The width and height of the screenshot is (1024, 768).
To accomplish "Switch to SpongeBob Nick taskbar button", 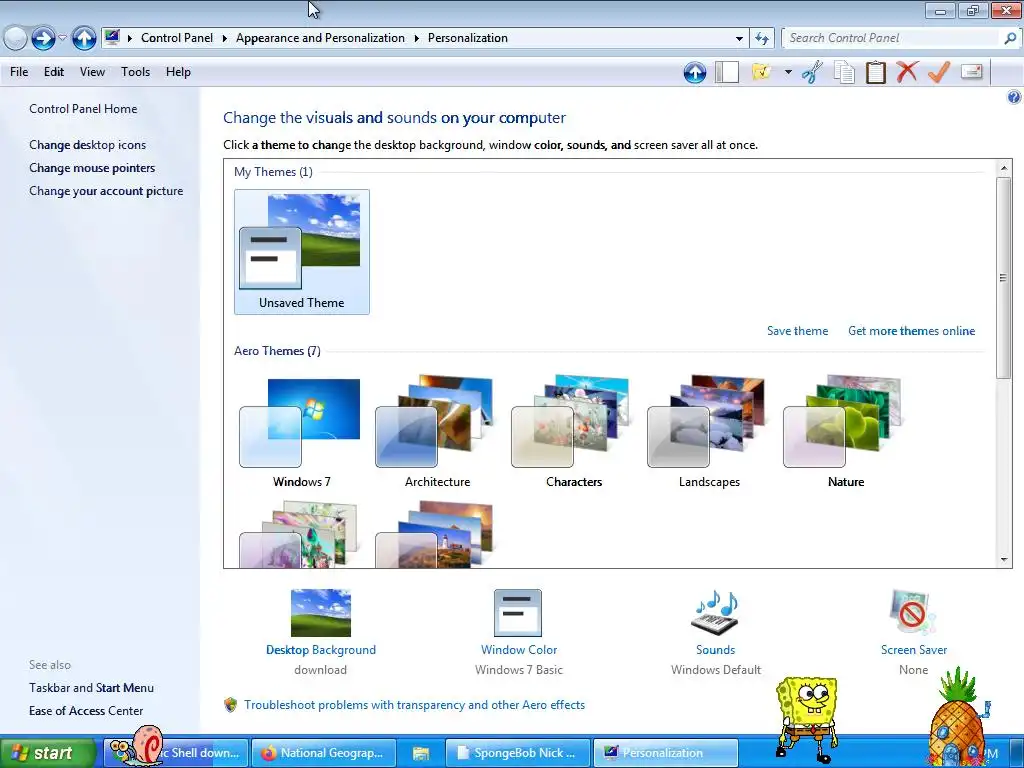I will (518, 753).
